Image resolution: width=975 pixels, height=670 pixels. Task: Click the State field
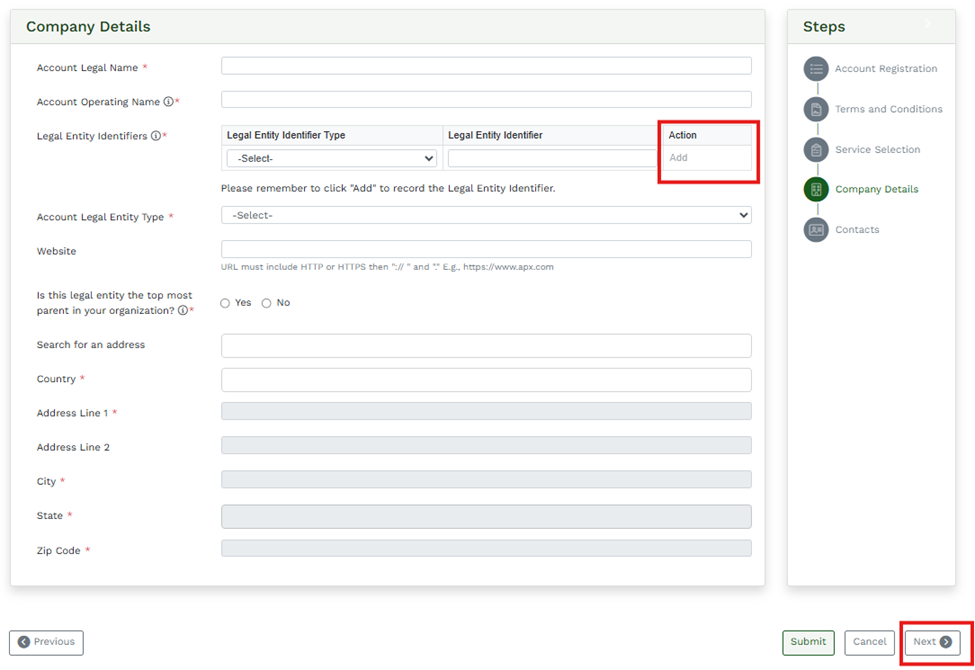coord(486,516)
